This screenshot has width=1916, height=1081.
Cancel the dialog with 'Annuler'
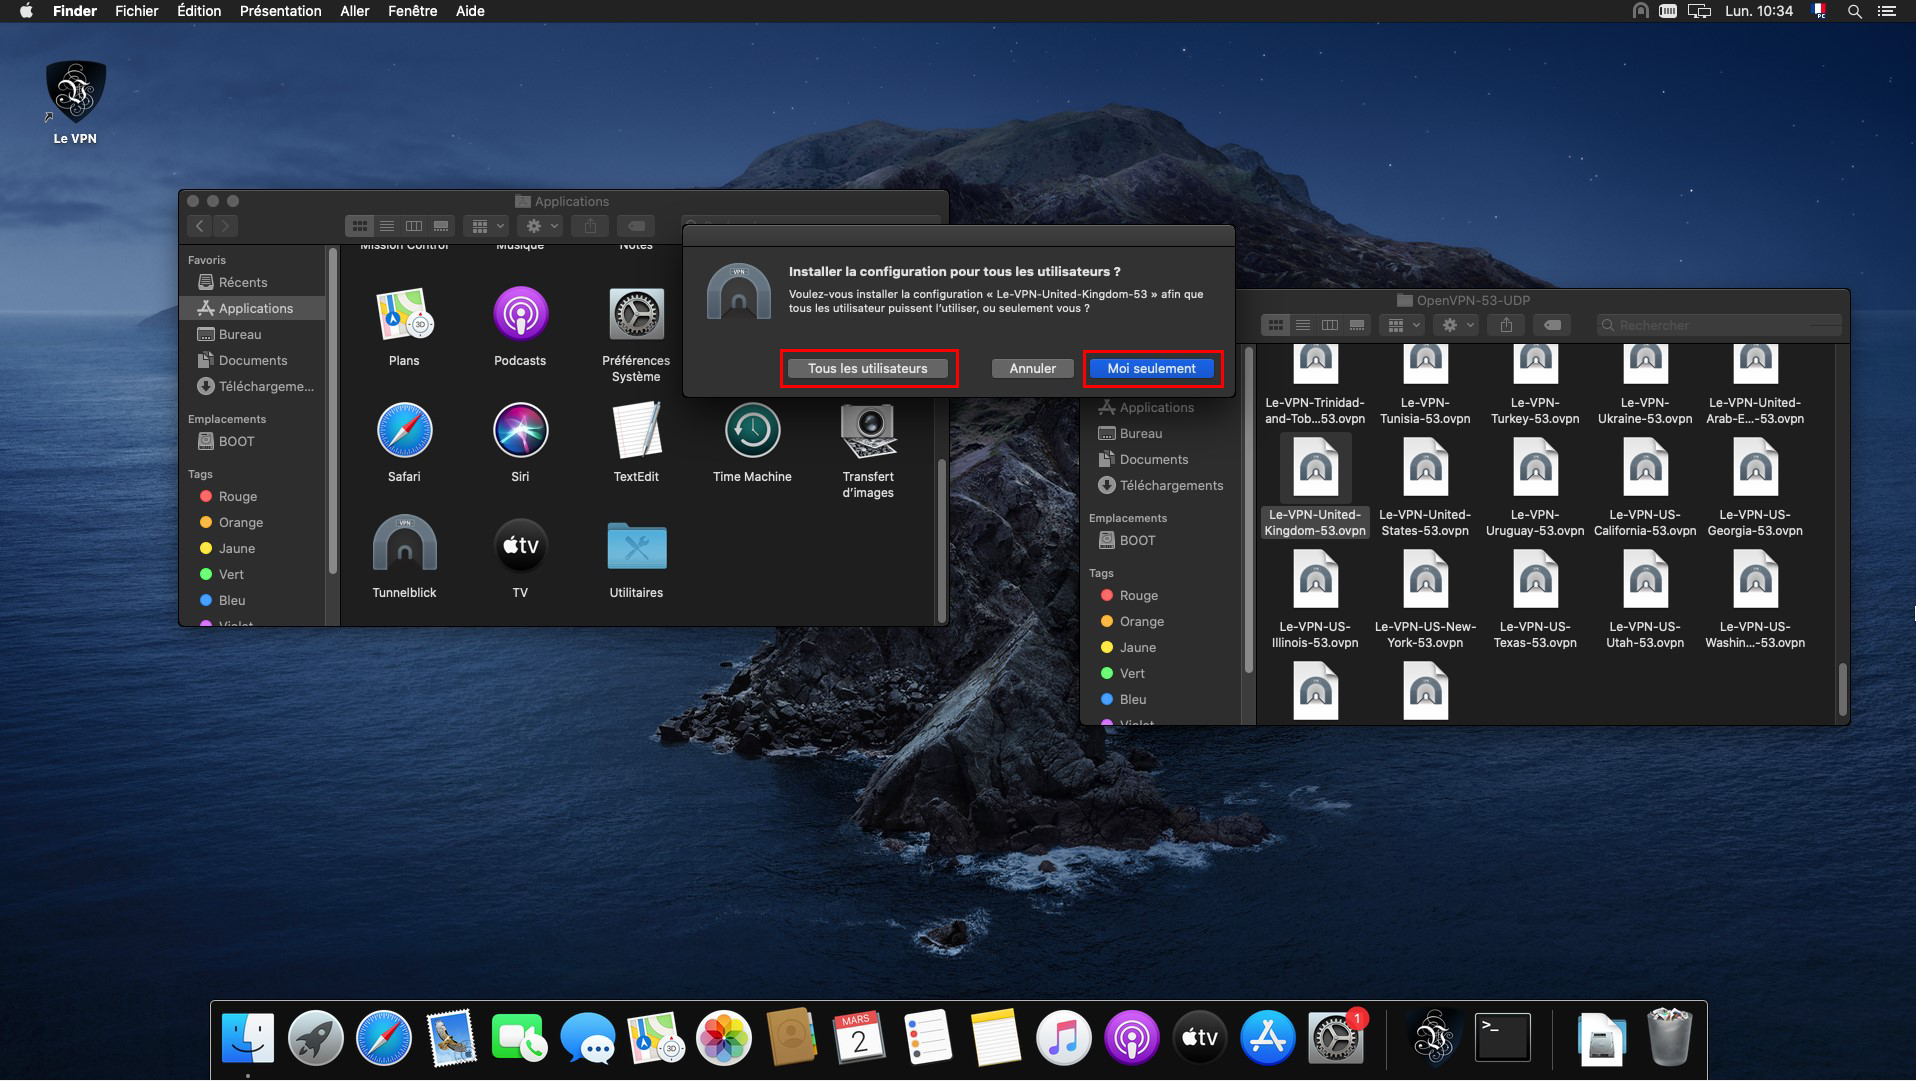pos(1032,368)
